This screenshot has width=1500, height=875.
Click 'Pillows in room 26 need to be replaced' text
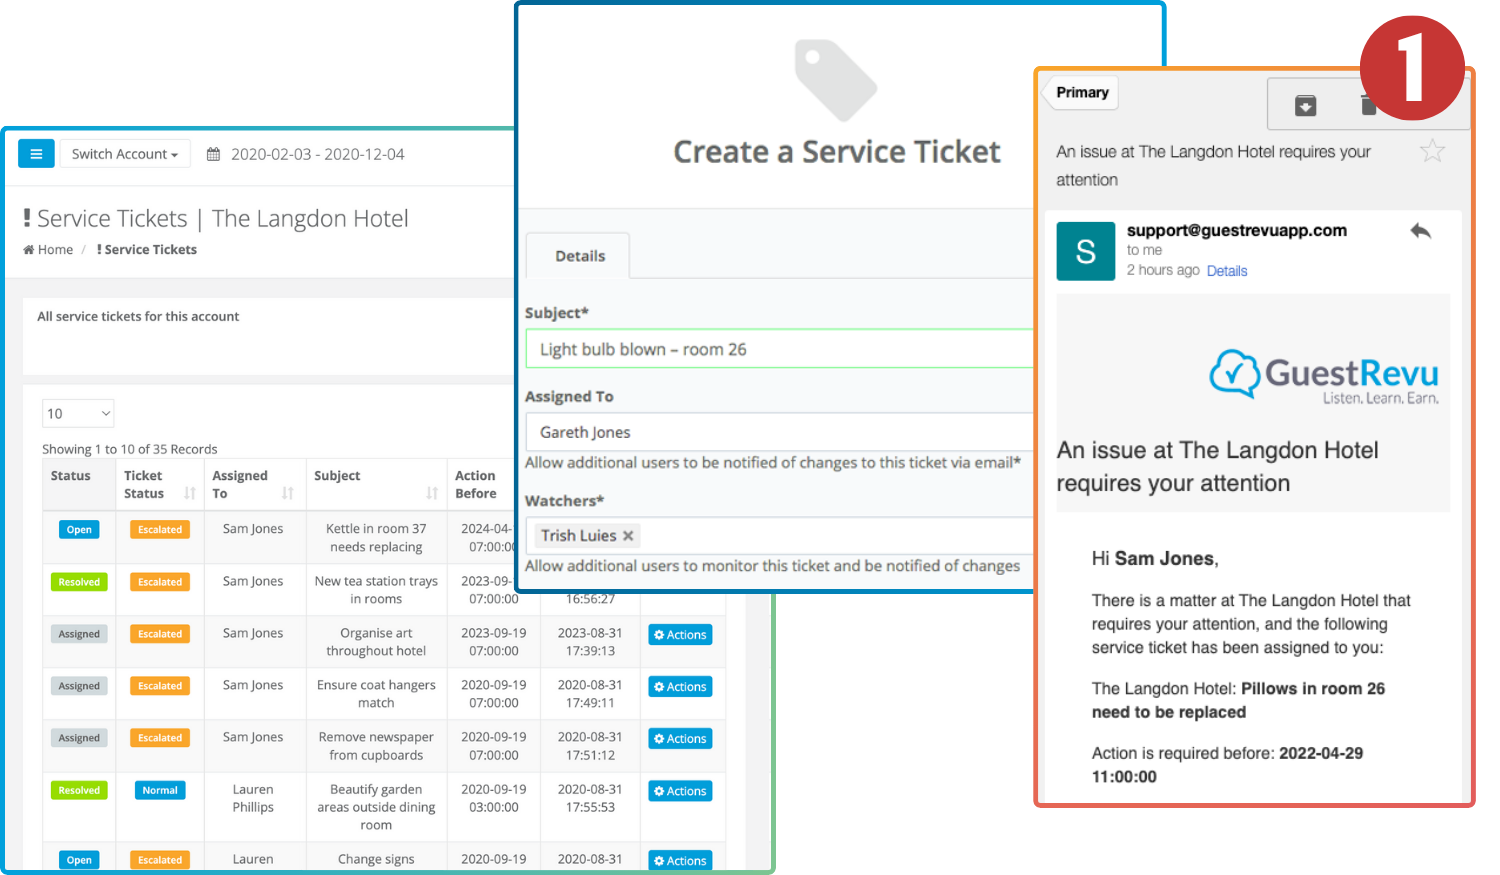point(1238,700)
